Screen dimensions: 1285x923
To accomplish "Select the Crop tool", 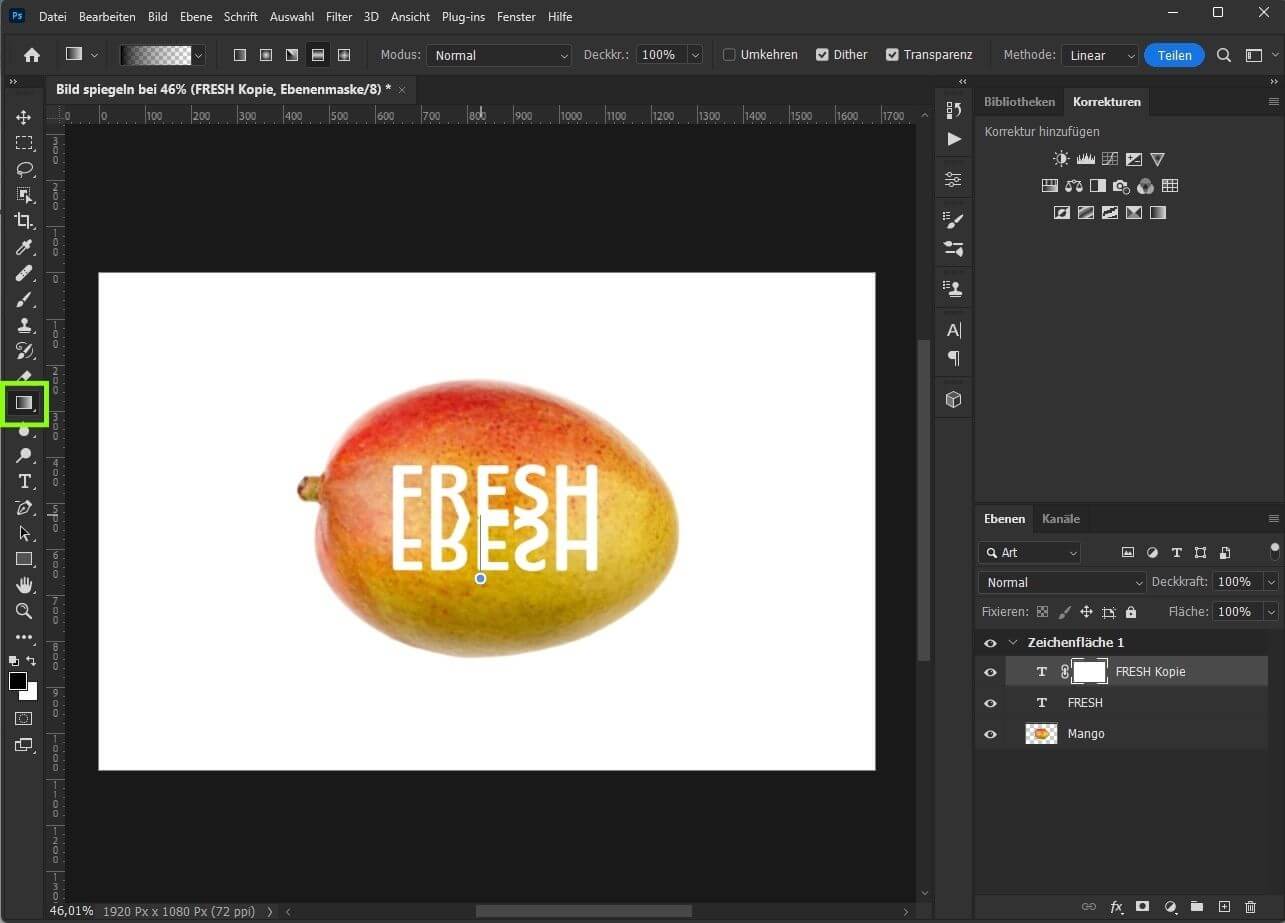I will pyautogui.click(x=24, y=221).
